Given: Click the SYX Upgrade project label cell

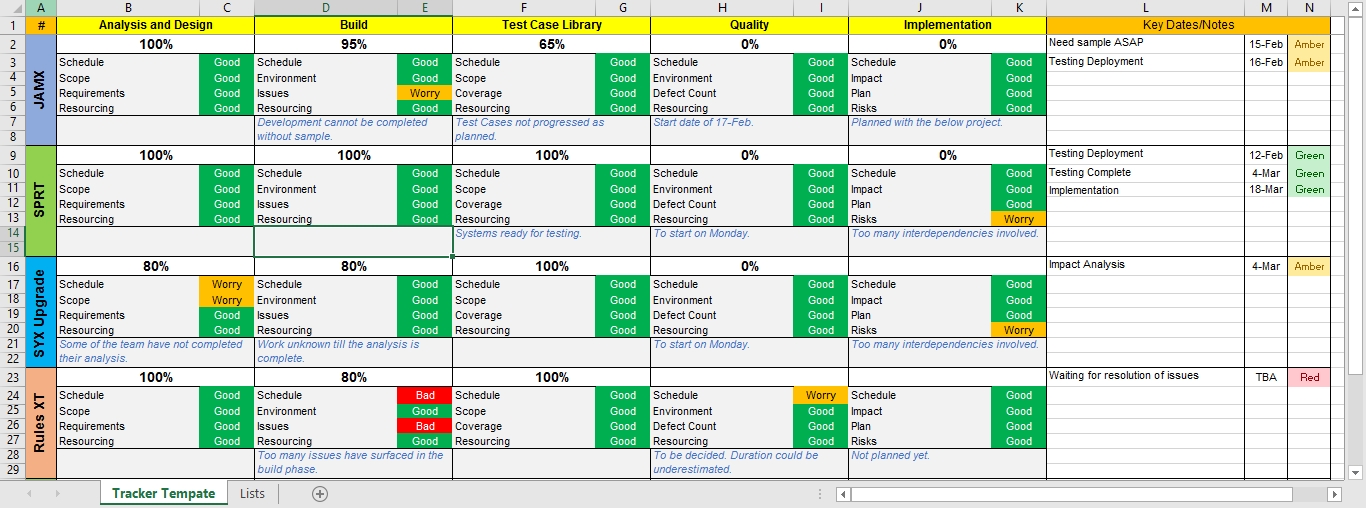Looking at the screenshot, I should click(x=41, y=312).
